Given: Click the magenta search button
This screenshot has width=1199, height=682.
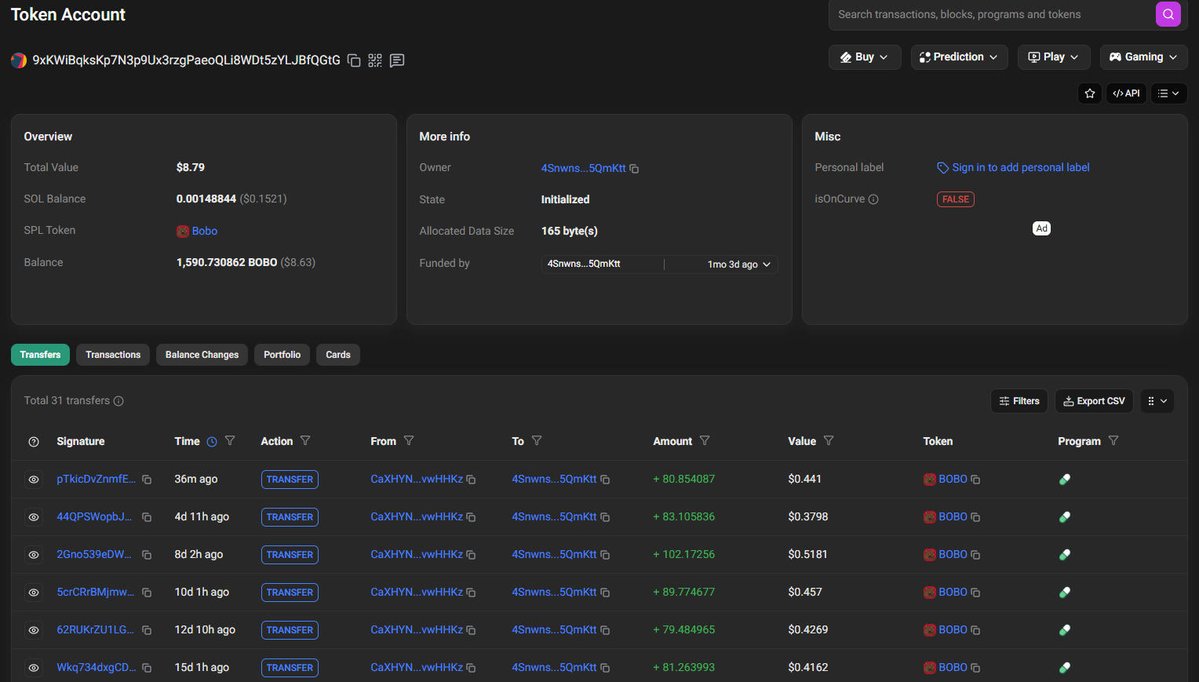Looking at the screenshot, I should (x=1168, y=14).
